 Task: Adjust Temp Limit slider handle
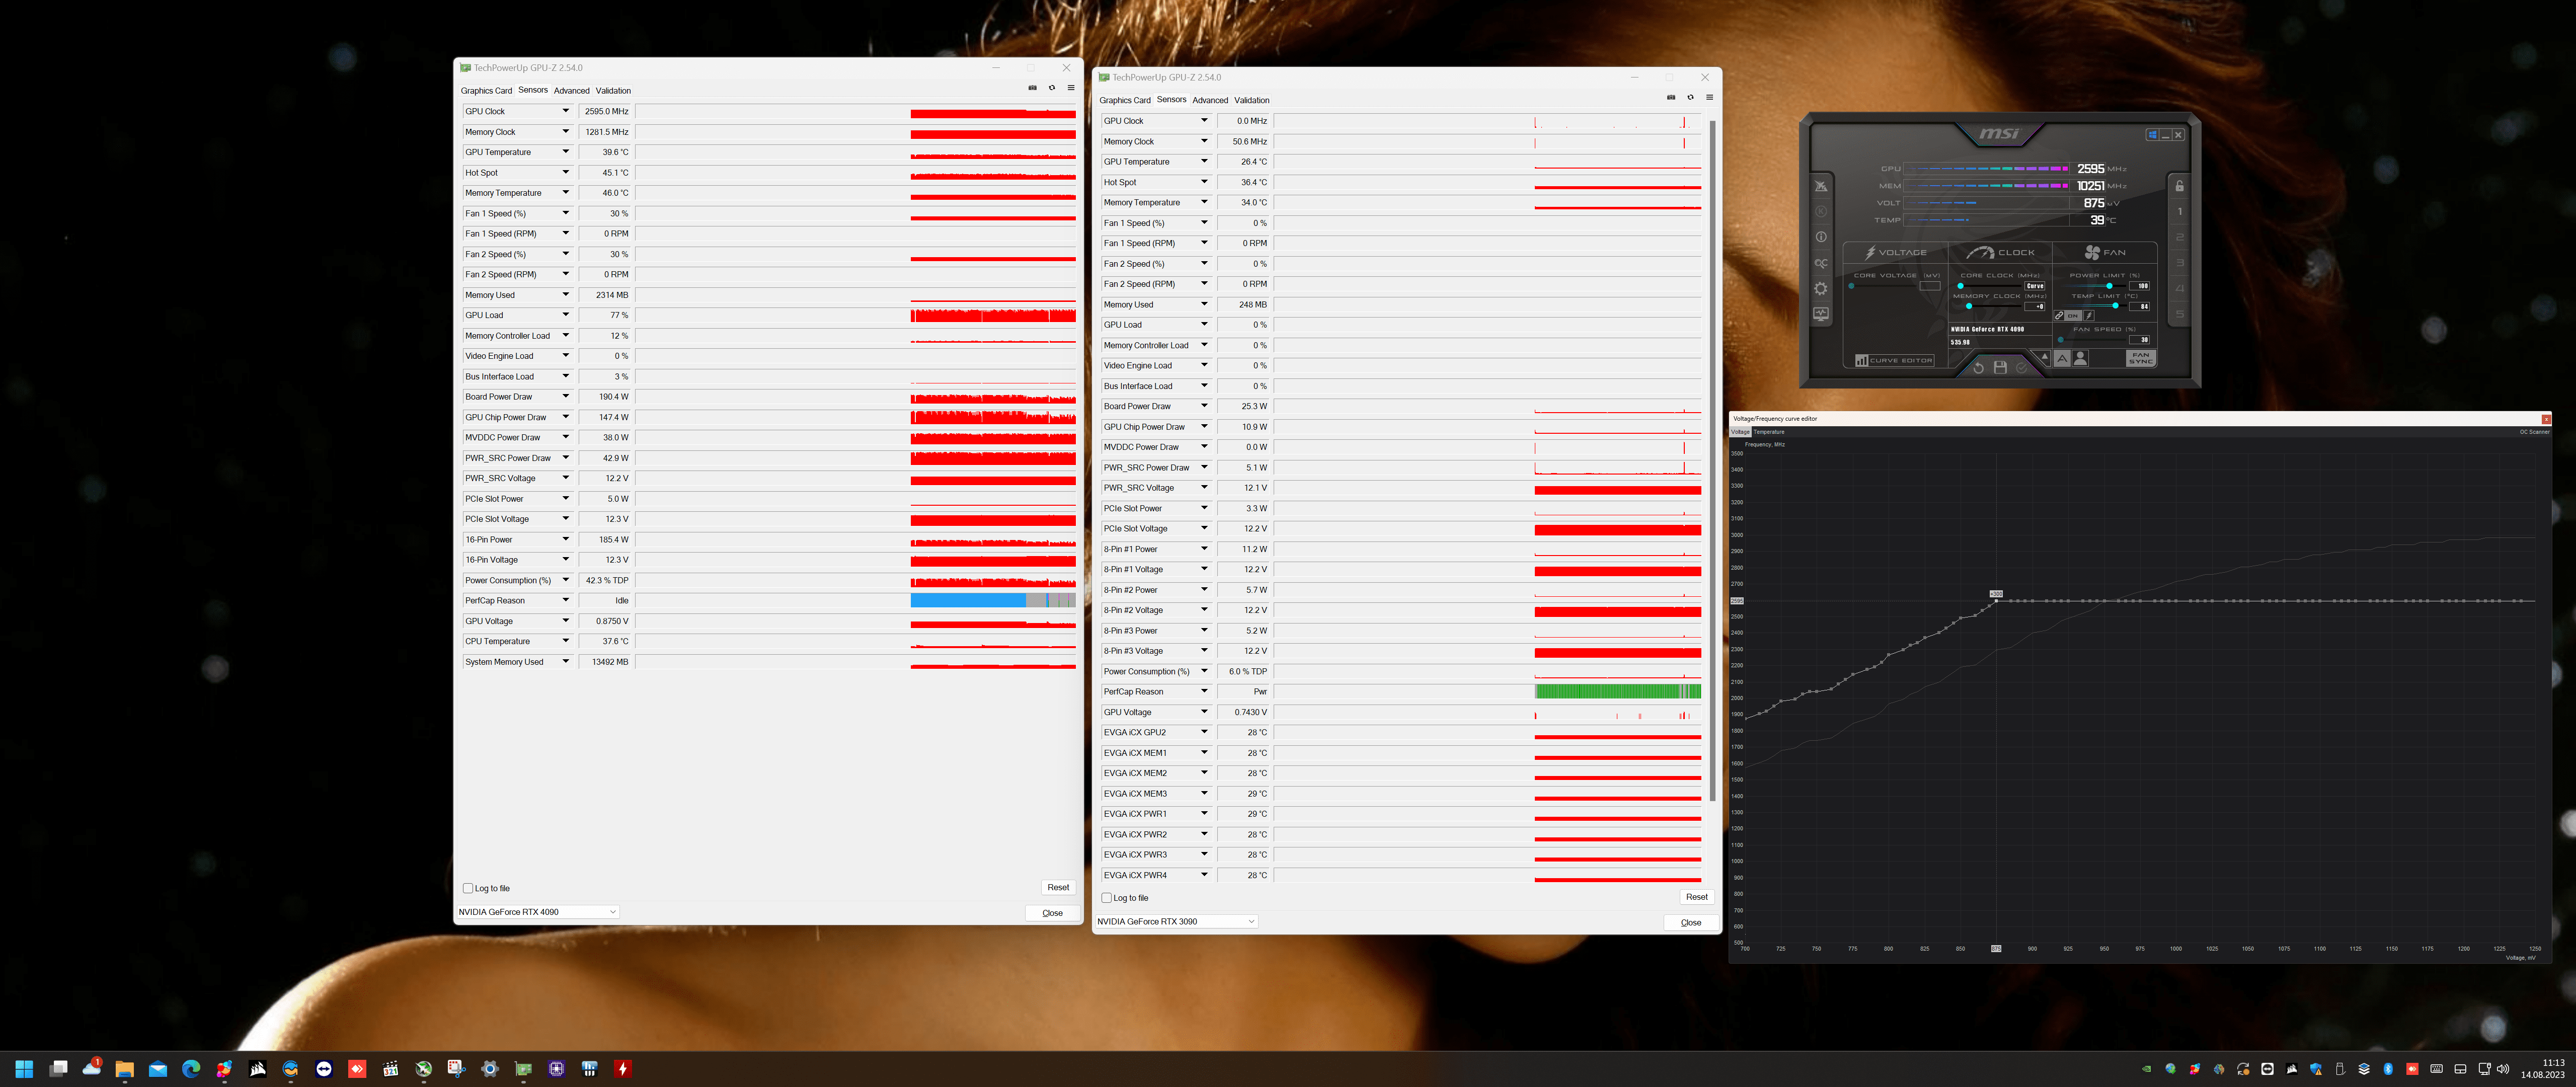click(2115, 306)
